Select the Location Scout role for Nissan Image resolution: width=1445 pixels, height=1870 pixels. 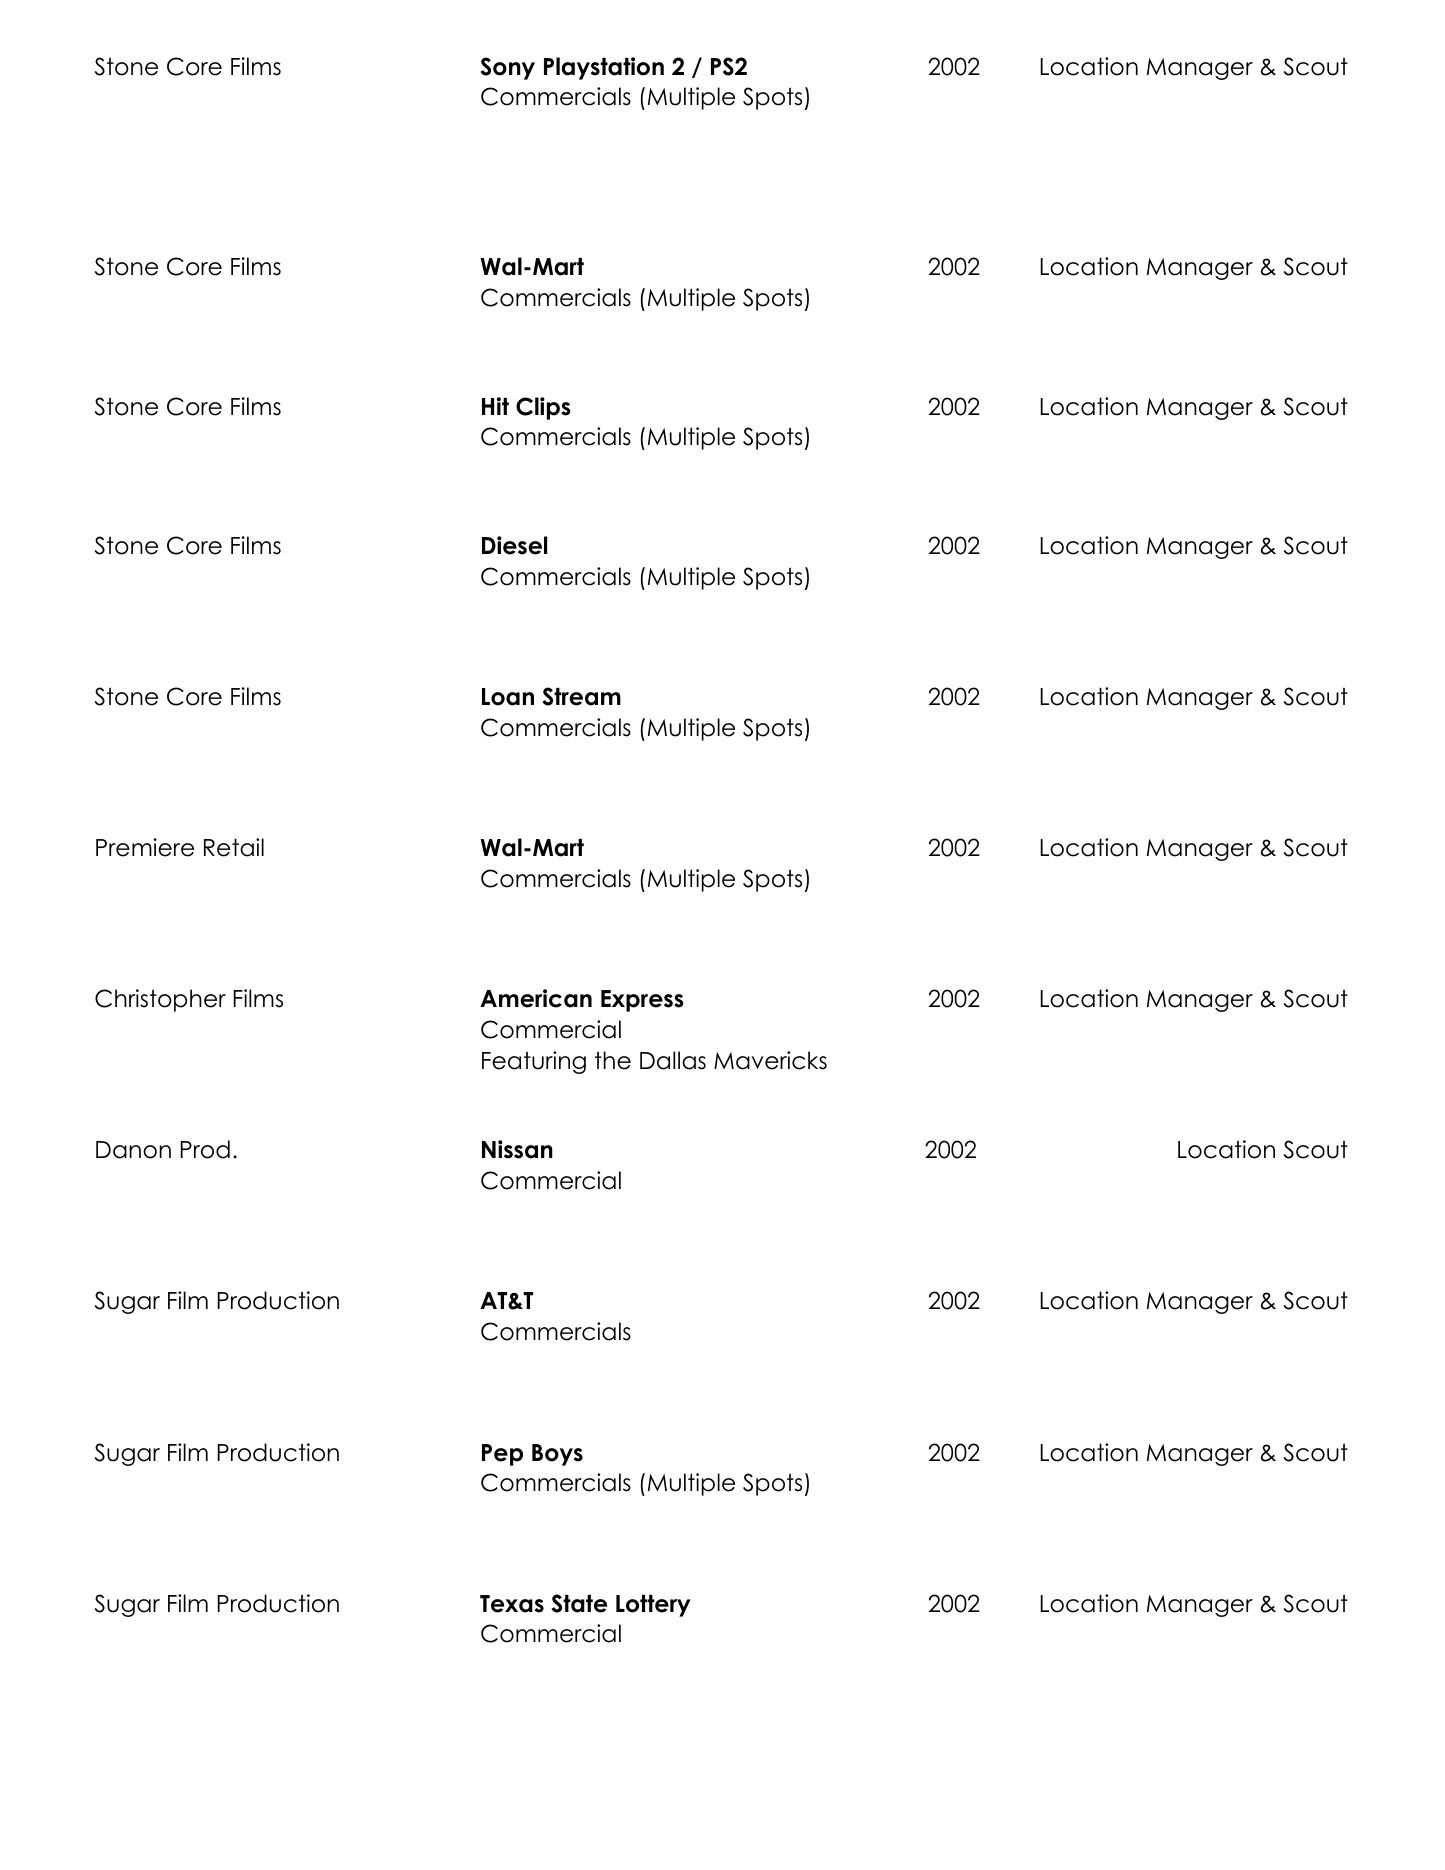click(x=1261, y=1150)
